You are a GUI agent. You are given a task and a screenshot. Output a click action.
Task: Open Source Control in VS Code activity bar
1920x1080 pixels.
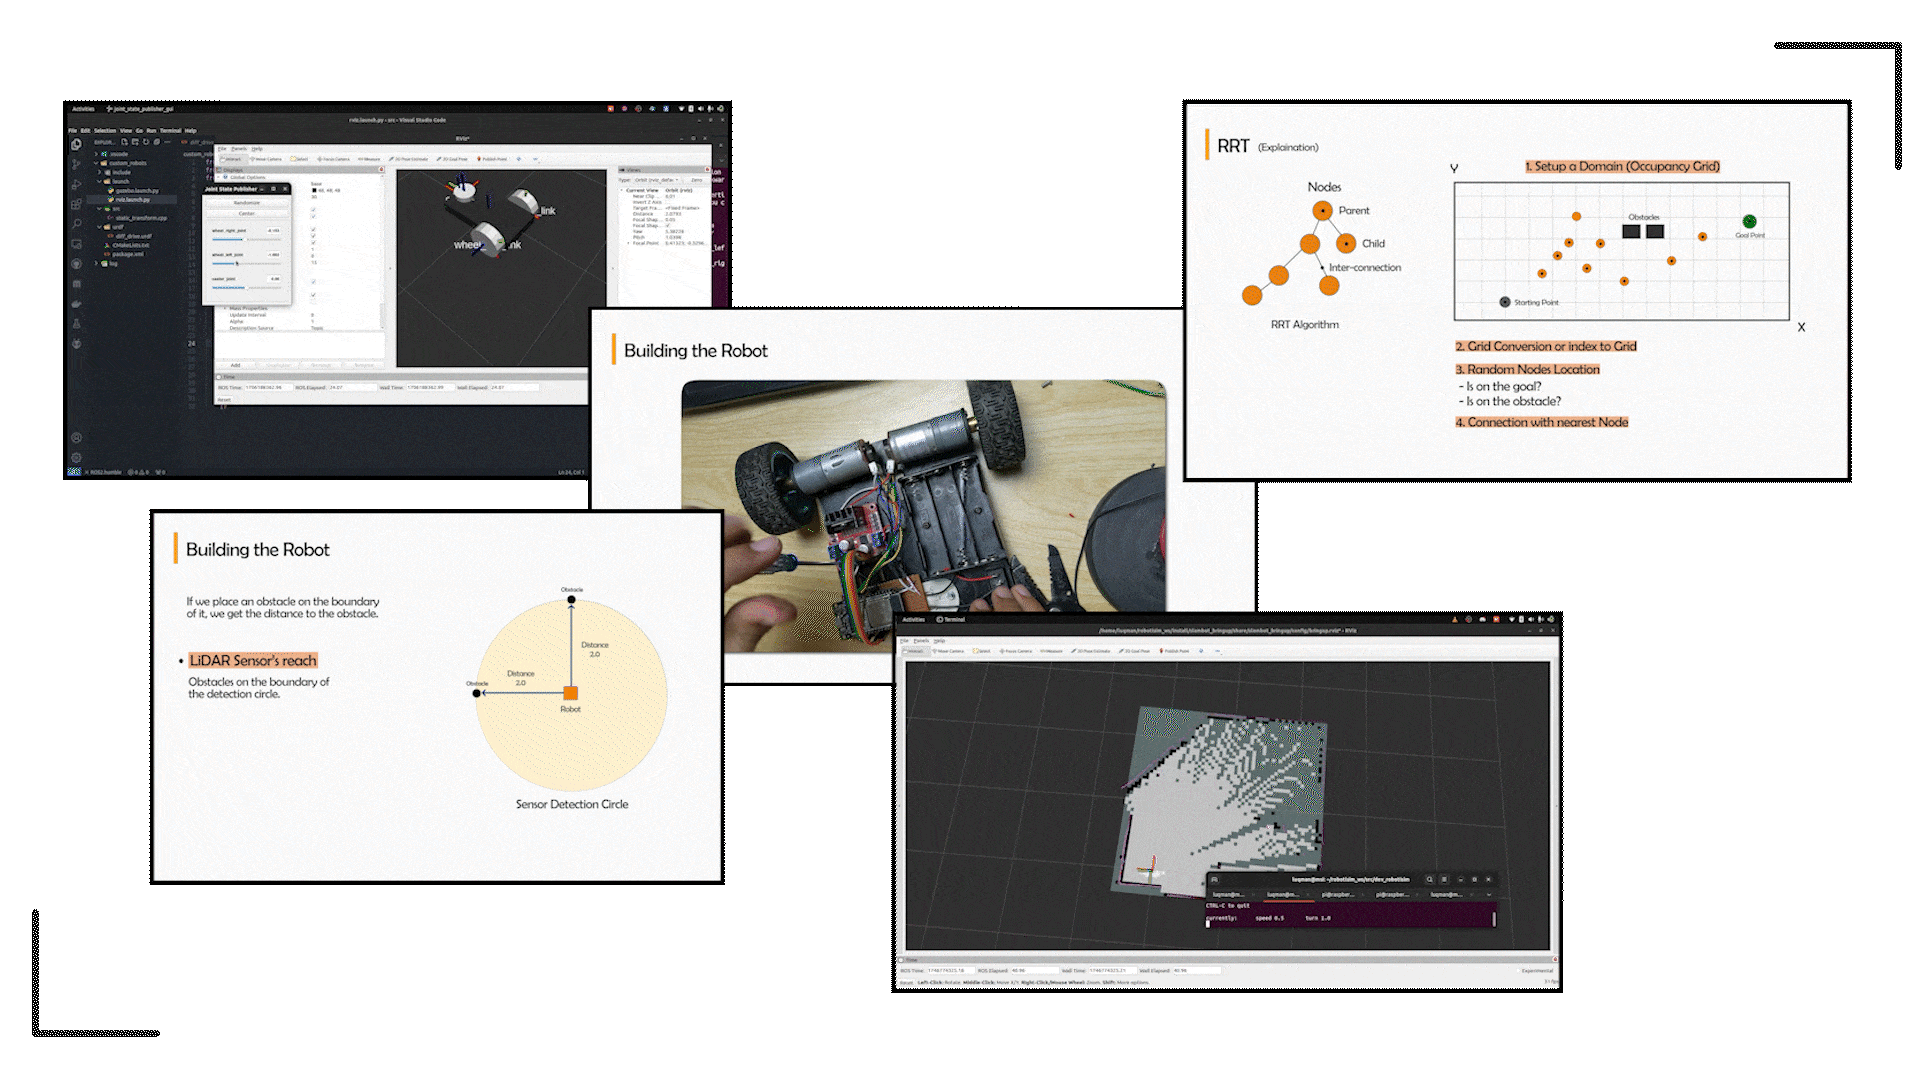tap(76, 164)
